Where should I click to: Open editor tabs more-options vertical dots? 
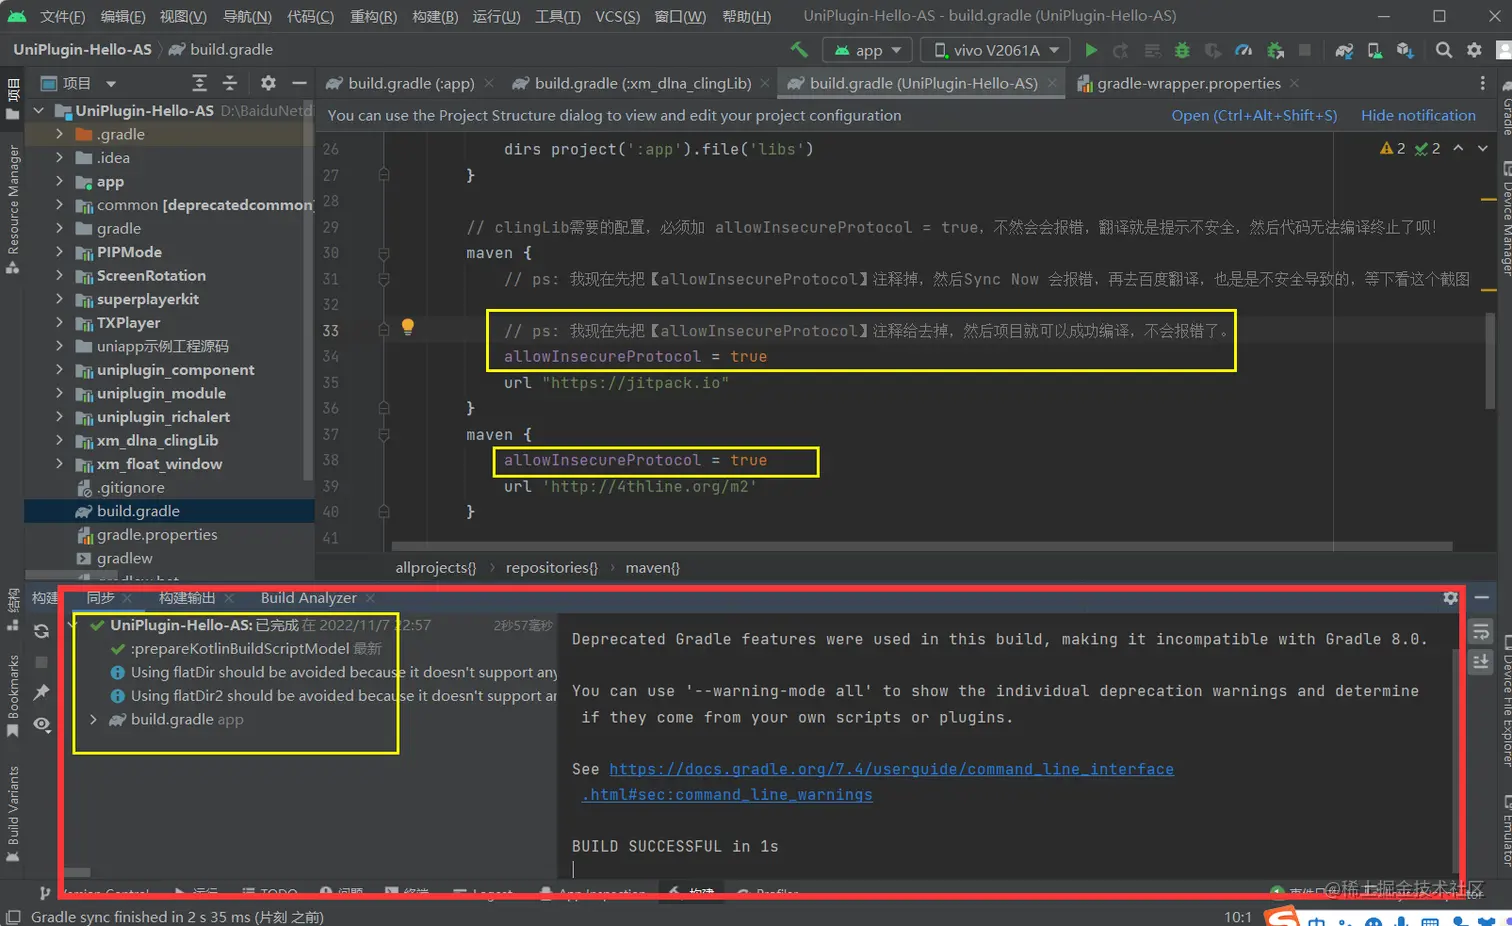point(1483,83)
